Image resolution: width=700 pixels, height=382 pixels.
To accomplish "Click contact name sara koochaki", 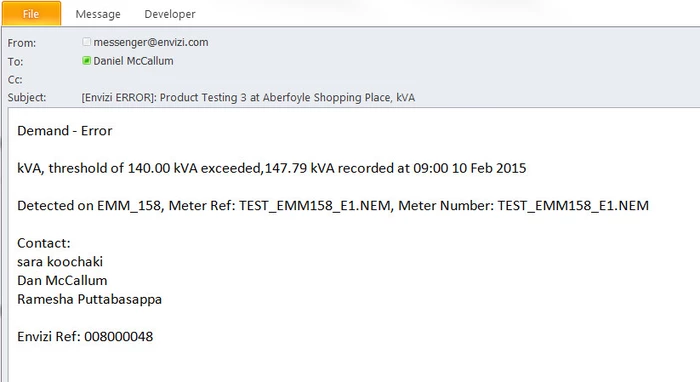I will click(x=60, y=262).
